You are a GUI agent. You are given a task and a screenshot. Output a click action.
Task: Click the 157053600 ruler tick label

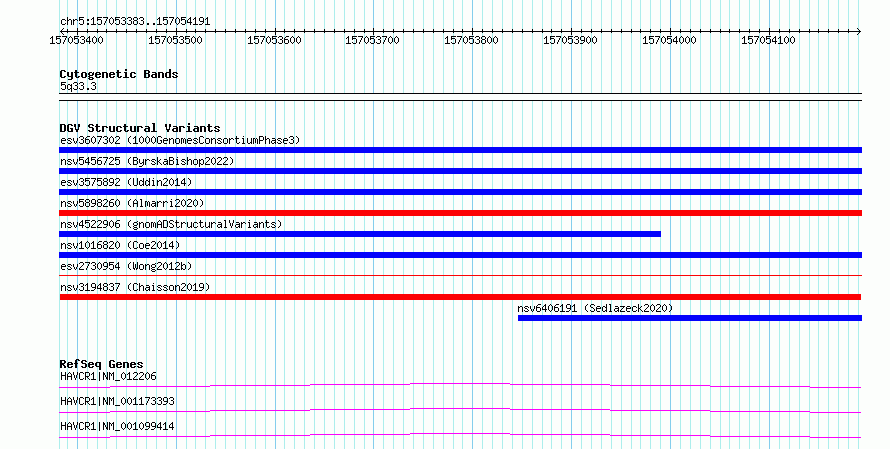point(274,40)
